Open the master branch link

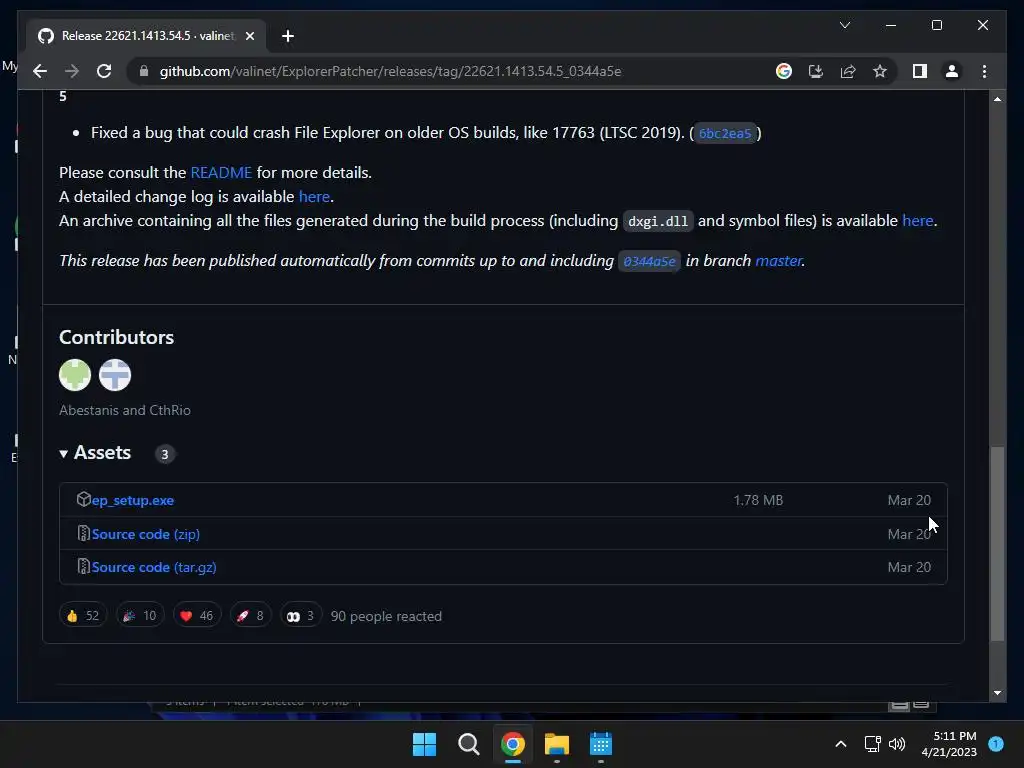click(778, 261)
